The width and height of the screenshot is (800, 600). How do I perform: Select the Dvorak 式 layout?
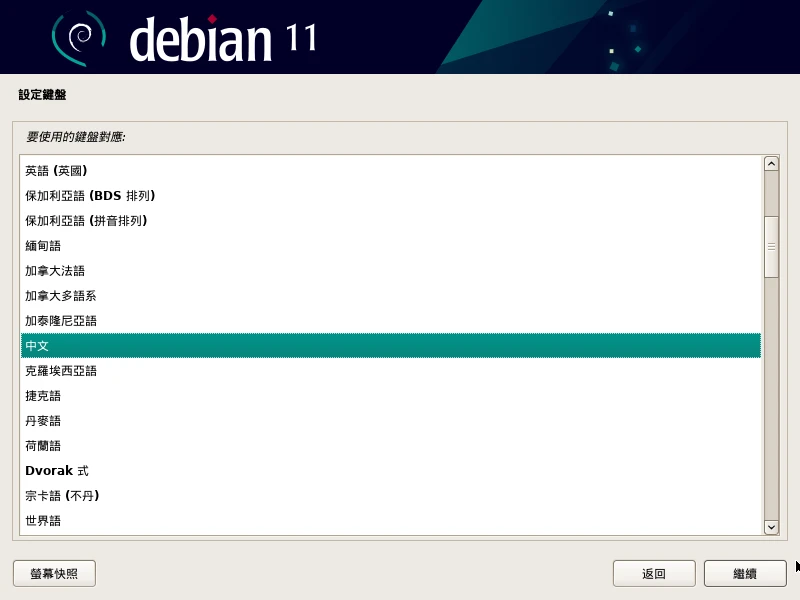click(x=57, y=471)
